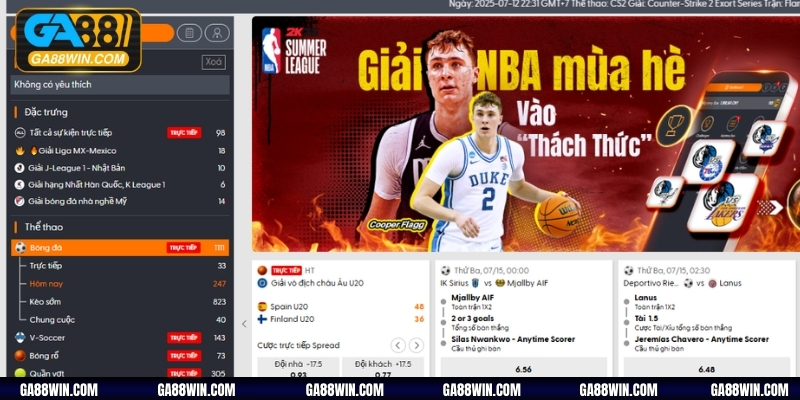The height and width of the screenshot is (400, 800).
Task: Select 6.56 combo odds button
Action: (x=523, y=368)
